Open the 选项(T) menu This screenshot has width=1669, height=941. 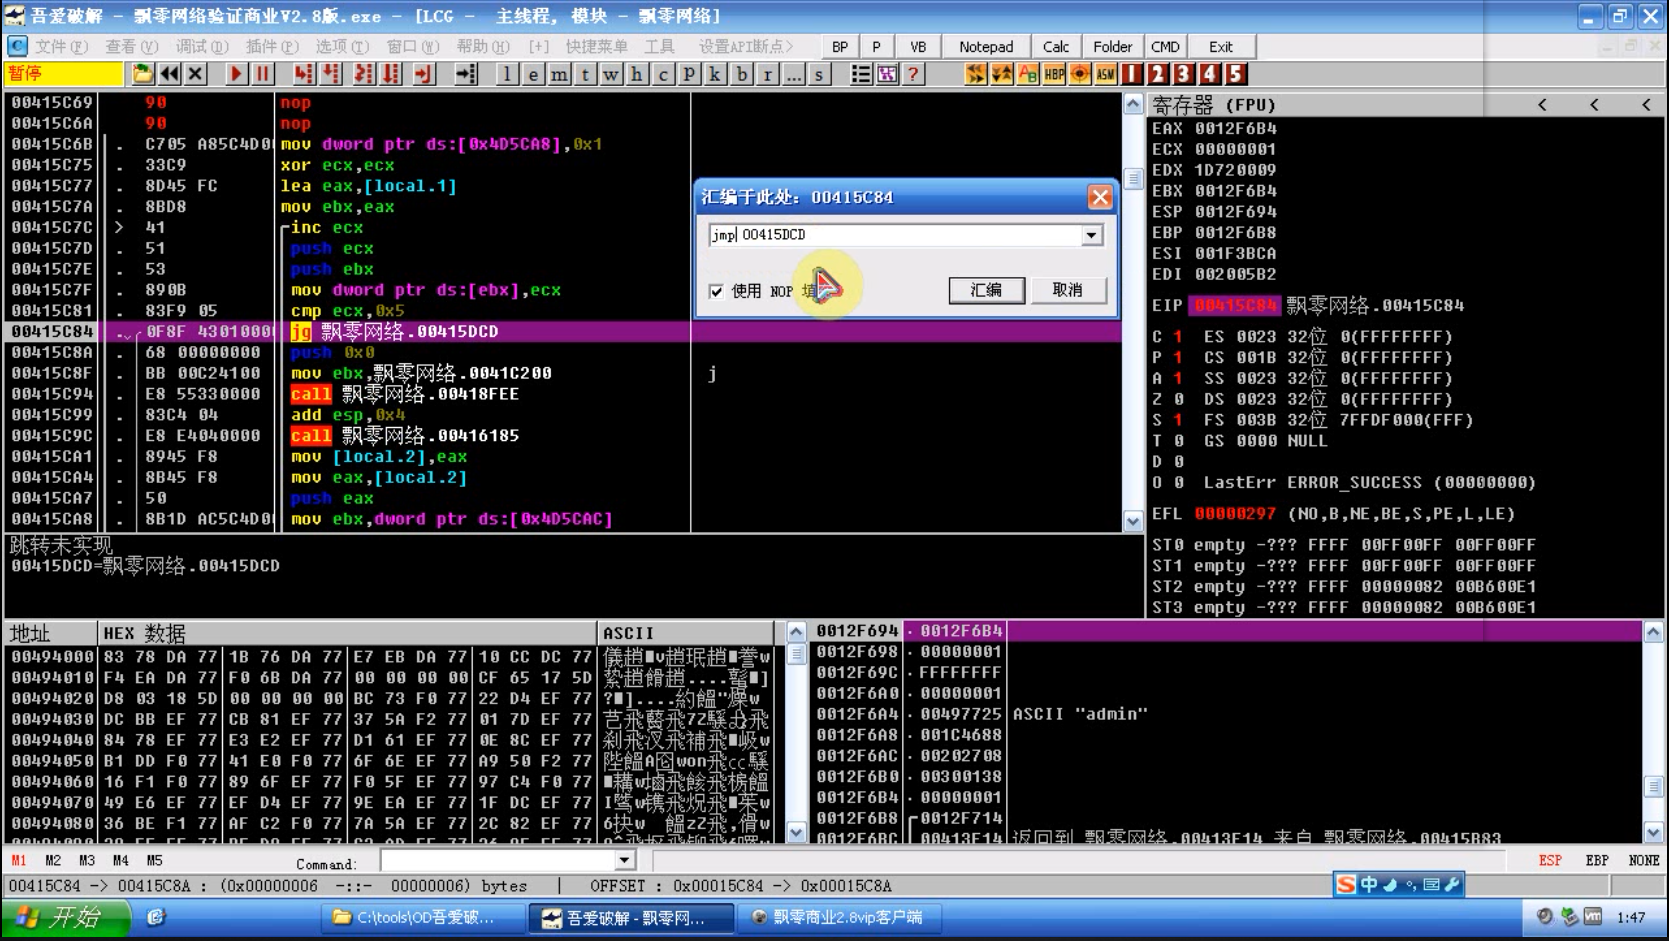click(342, 47)
